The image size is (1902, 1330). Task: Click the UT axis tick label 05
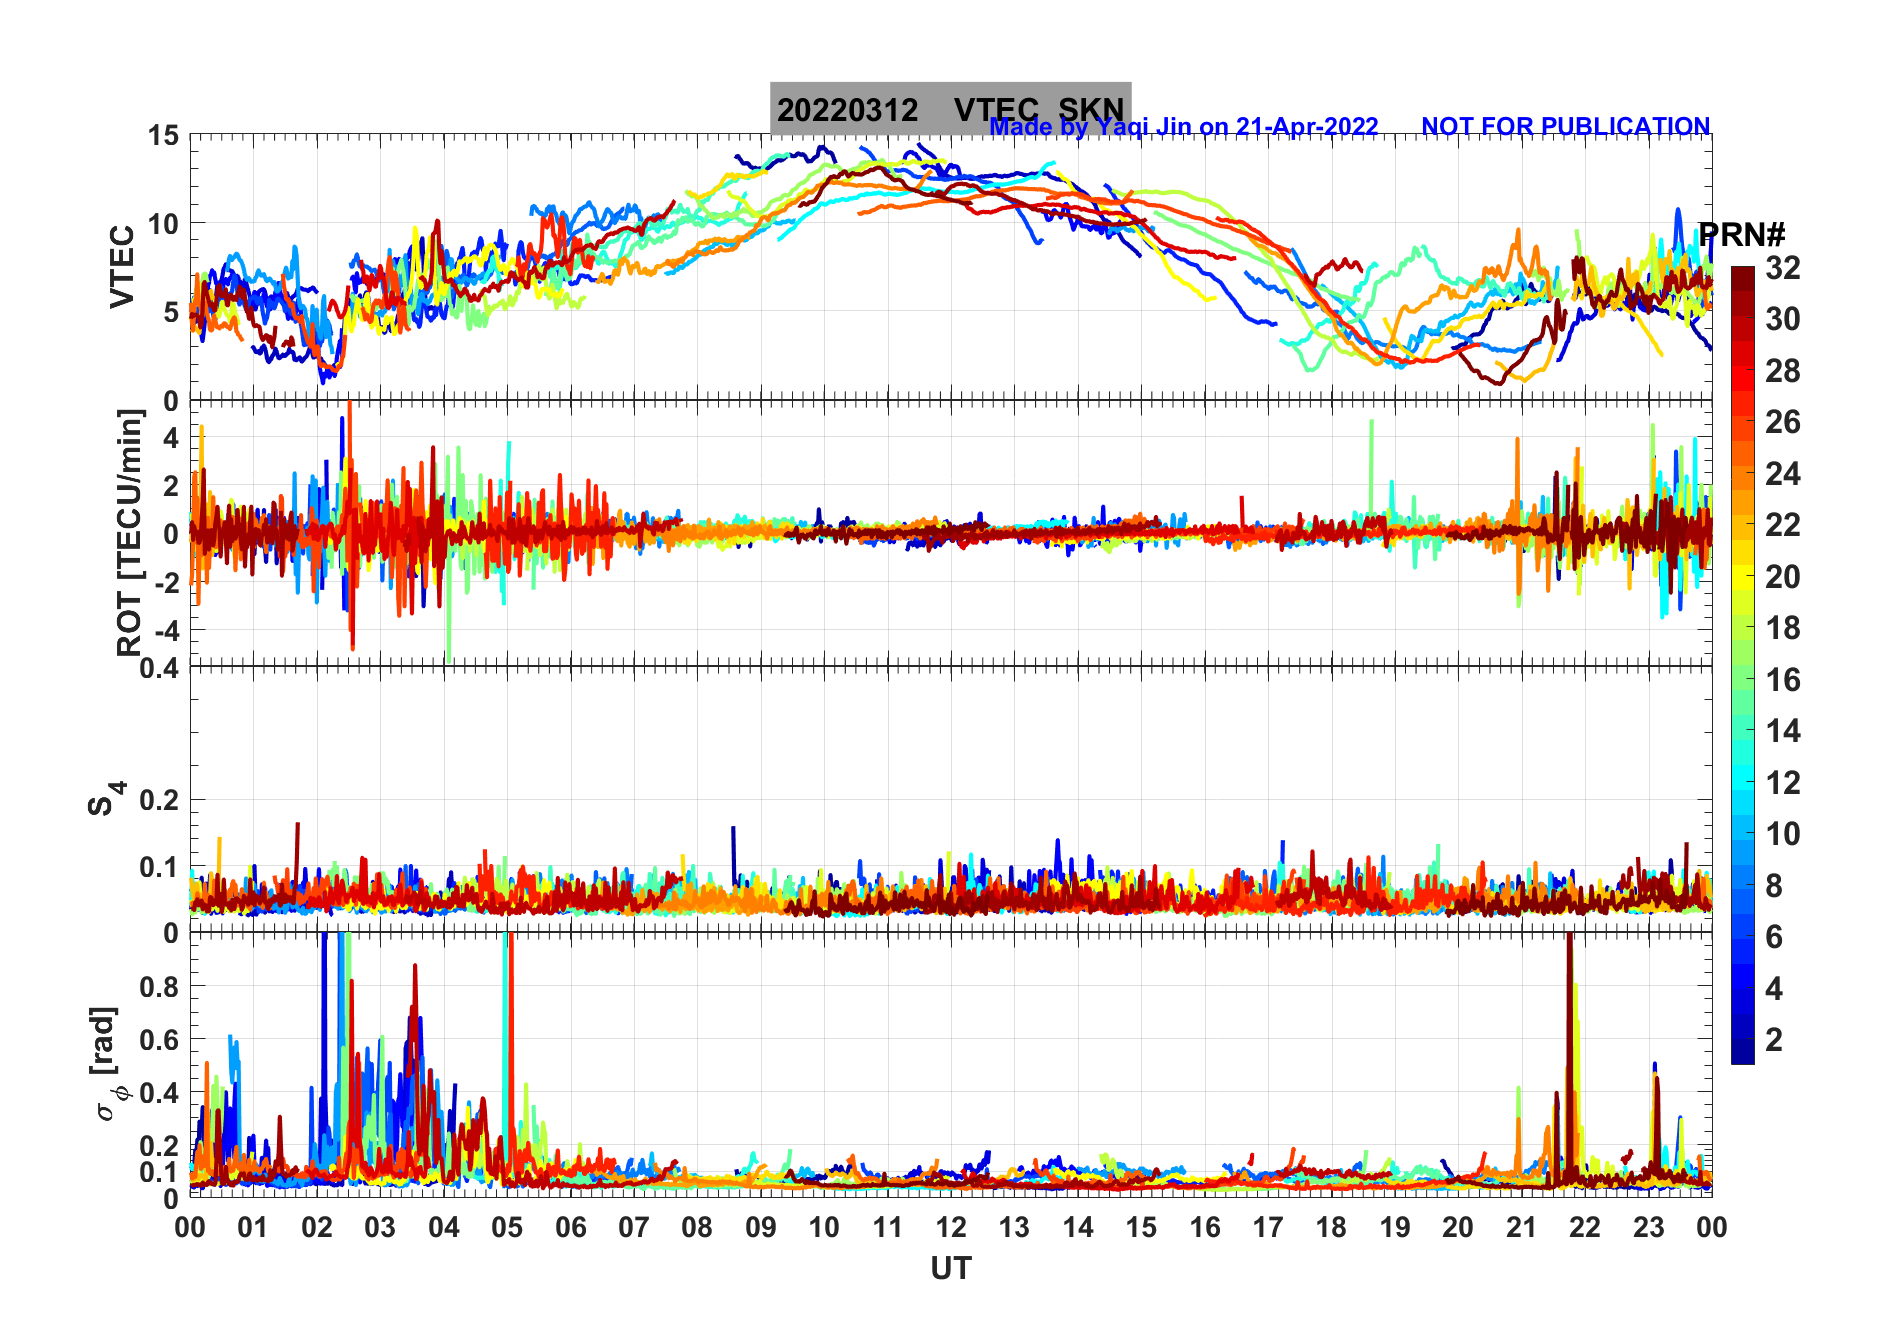point(507,1228)
